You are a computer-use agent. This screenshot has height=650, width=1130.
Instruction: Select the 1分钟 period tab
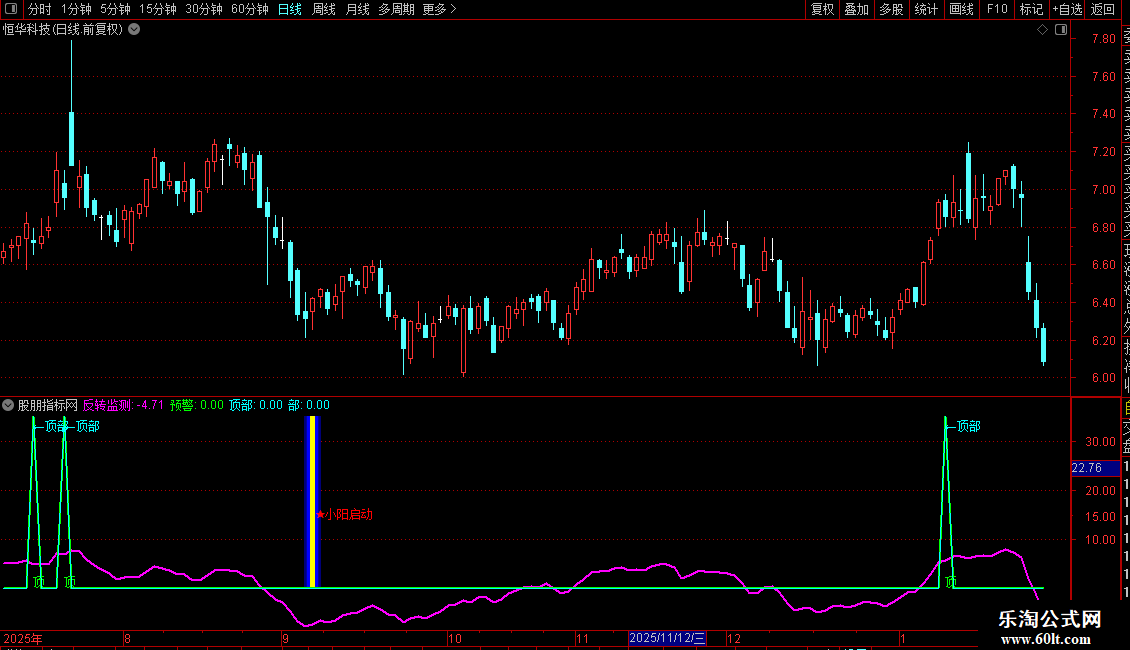tap(76, 9)
